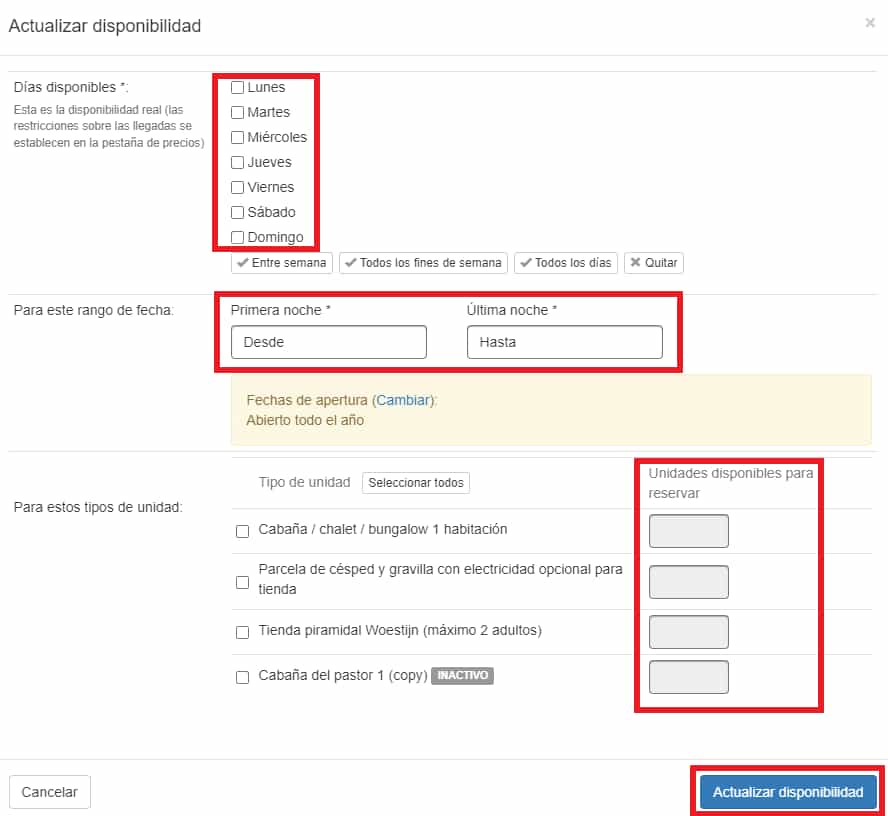Click units field for Cabaña del pastor
This screenshot has height=816, width=888.
[x=689, y=677]
